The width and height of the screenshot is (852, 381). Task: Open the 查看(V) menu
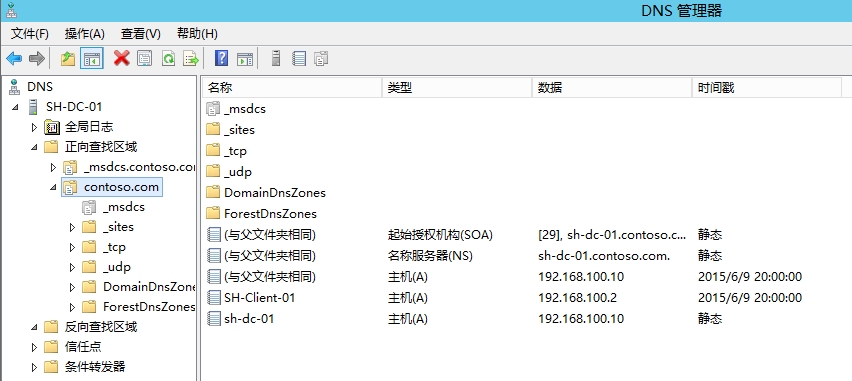coord(141,34)
